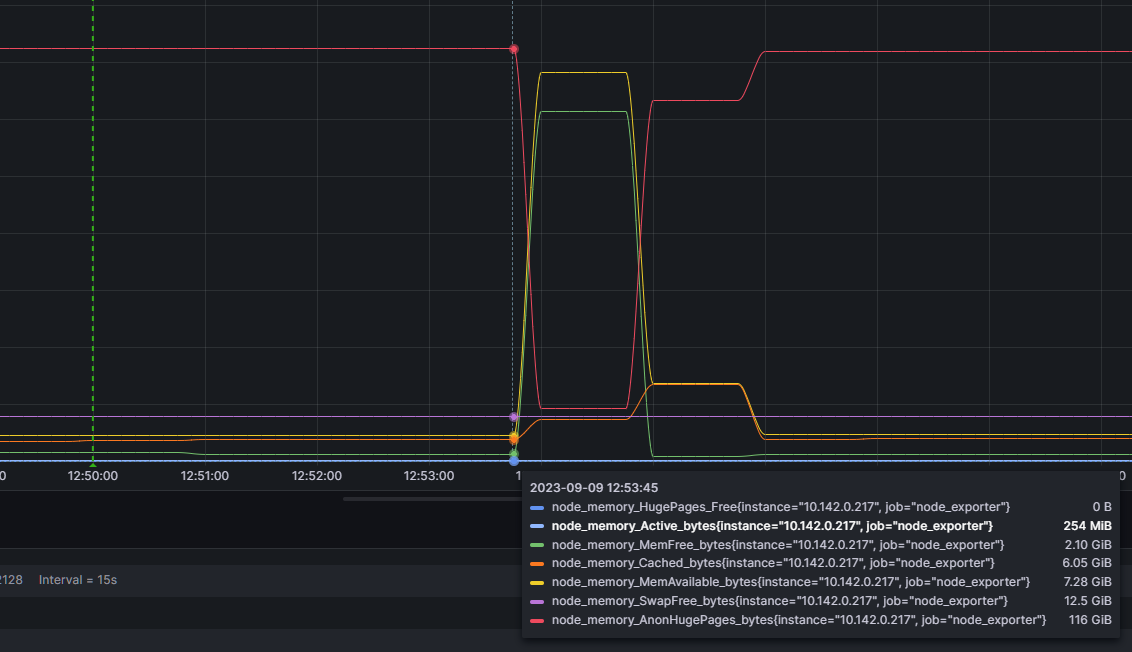Click the Interval = 15s query info text
The height and width of the screenshot is (652, 1132).
[78, 580]
